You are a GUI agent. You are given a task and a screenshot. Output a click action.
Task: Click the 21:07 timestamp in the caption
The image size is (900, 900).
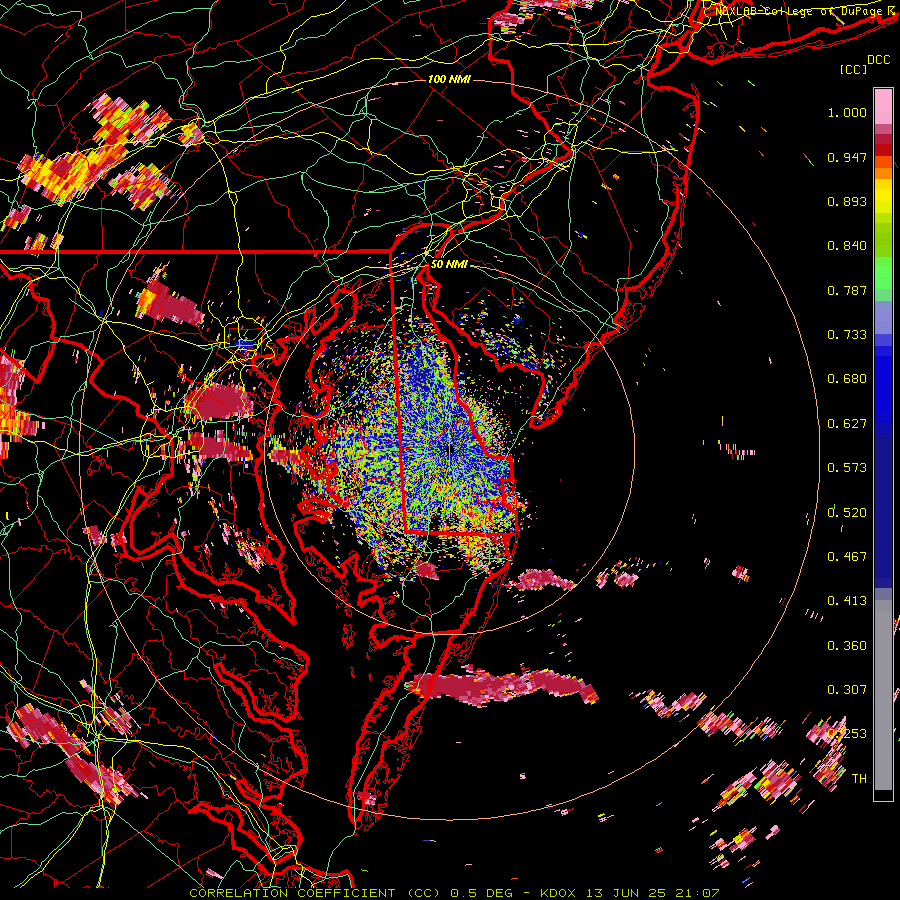coord(697,893)
